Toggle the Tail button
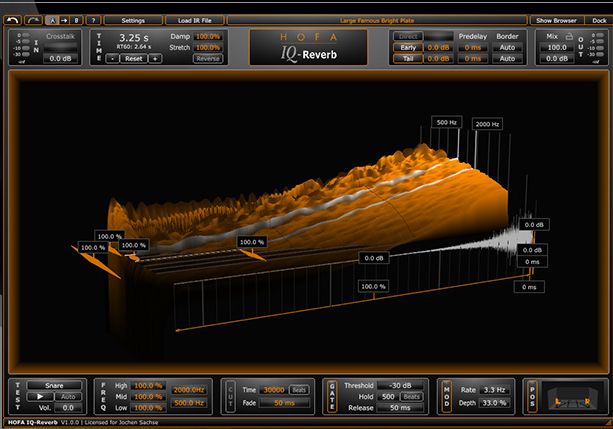The width and height of the screenshot is (613, 429). (408, 59)
